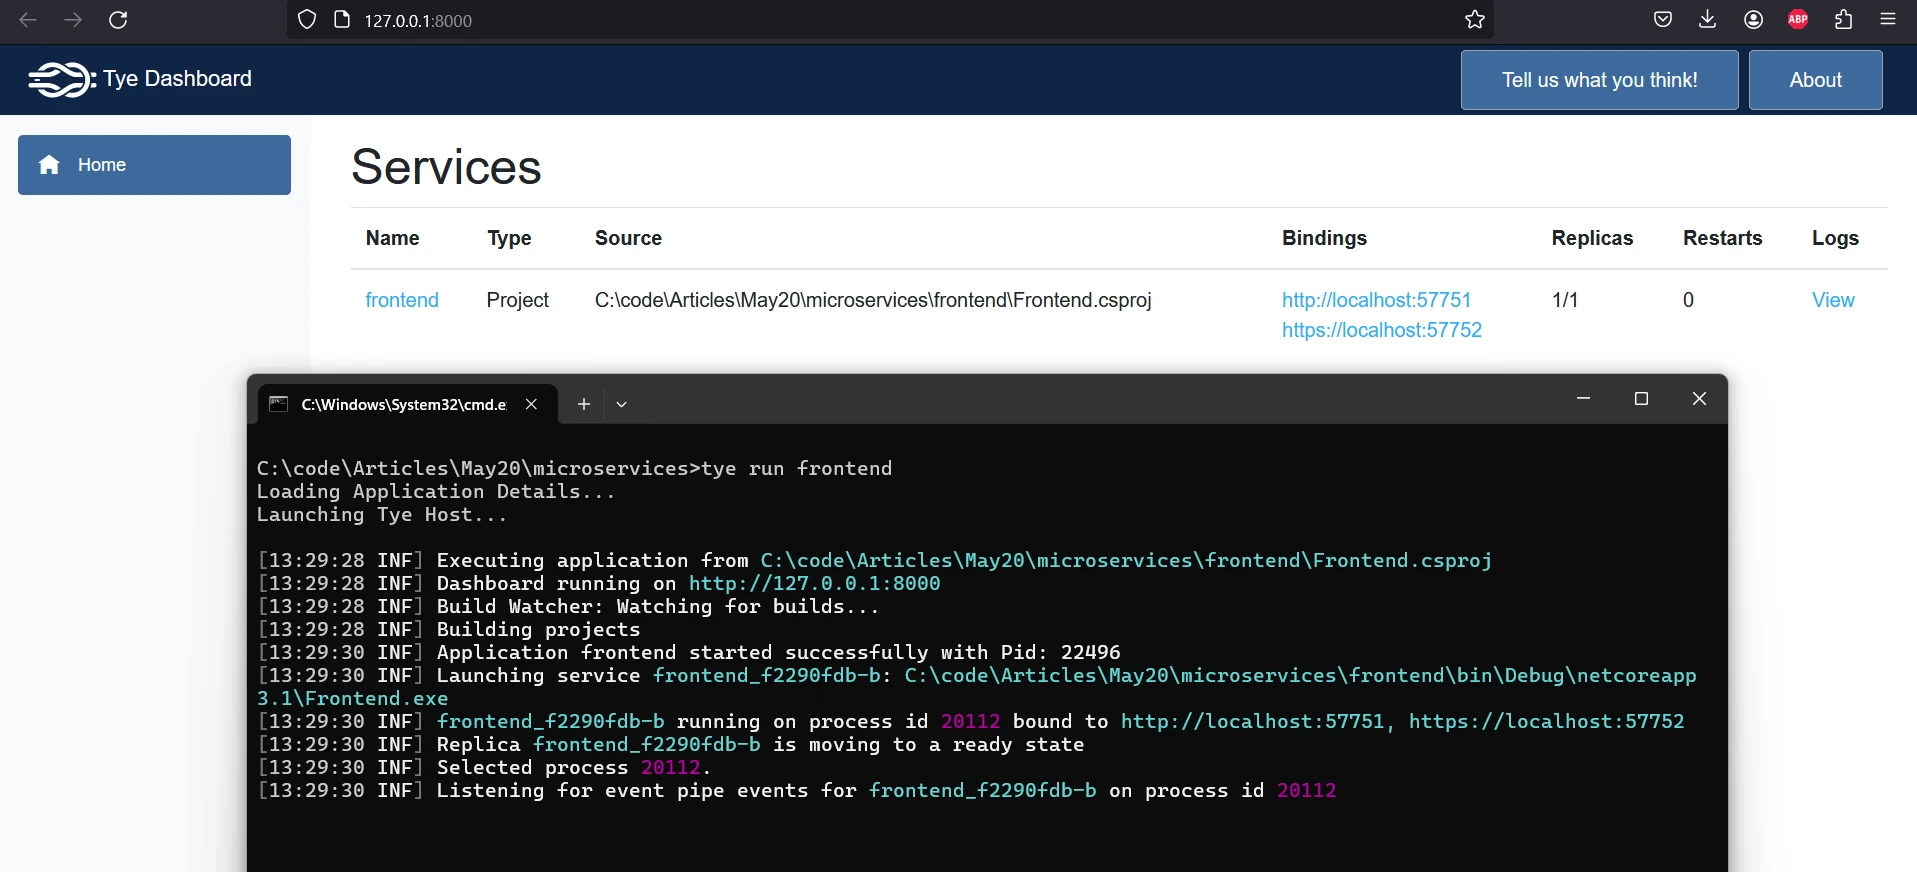The image size is (1917, 872).
Task: Open the Firefox account icon
Action: click(x=1753, y=20)
